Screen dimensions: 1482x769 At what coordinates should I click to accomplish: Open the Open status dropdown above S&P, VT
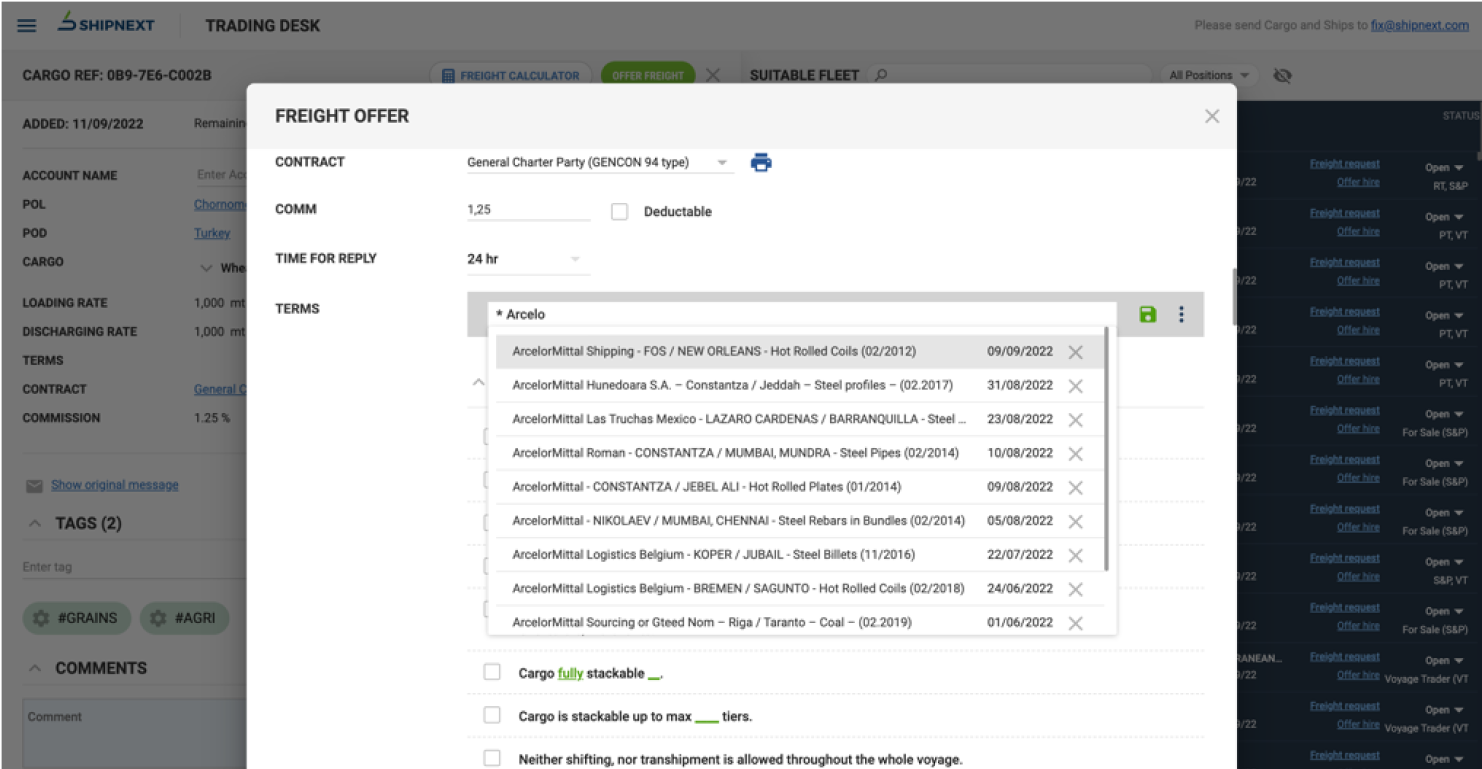(x=1444, y=562)
